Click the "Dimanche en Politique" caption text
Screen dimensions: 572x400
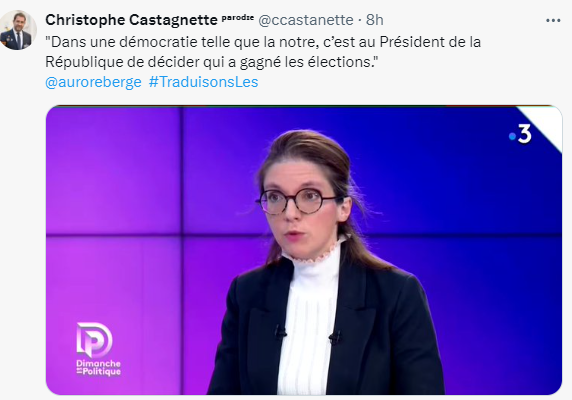tap(98, 368)
